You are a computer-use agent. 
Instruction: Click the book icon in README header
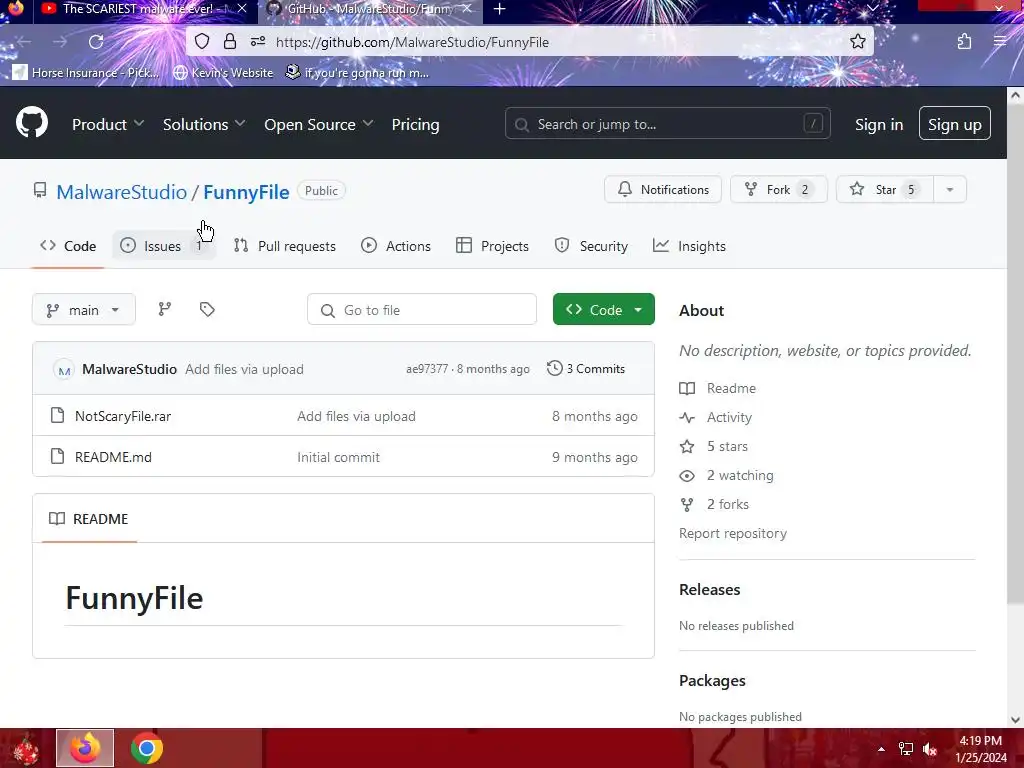click(57, 519)
